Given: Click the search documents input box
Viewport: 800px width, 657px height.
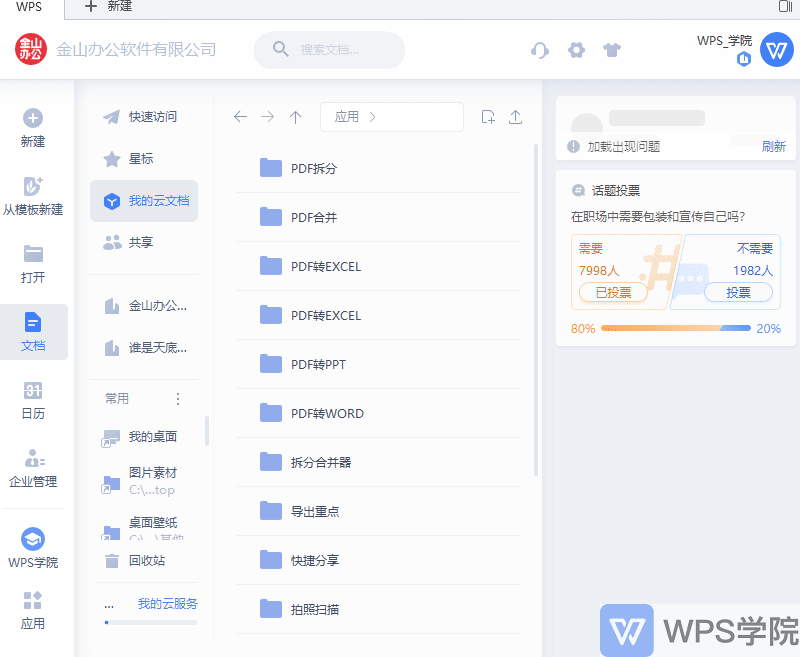Looking at the screenshot, I should (329, 49).
